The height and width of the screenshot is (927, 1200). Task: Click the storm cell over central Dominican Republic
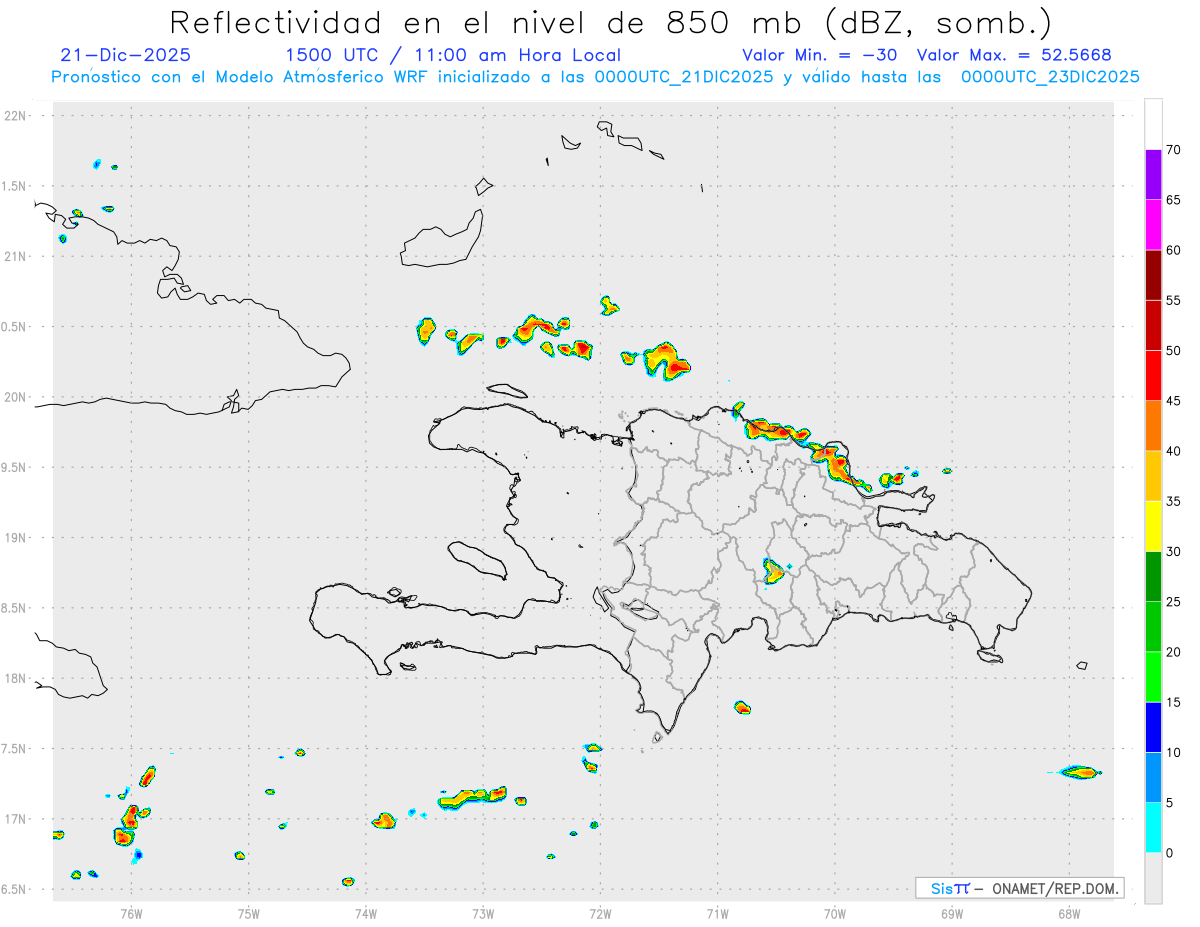773,571
